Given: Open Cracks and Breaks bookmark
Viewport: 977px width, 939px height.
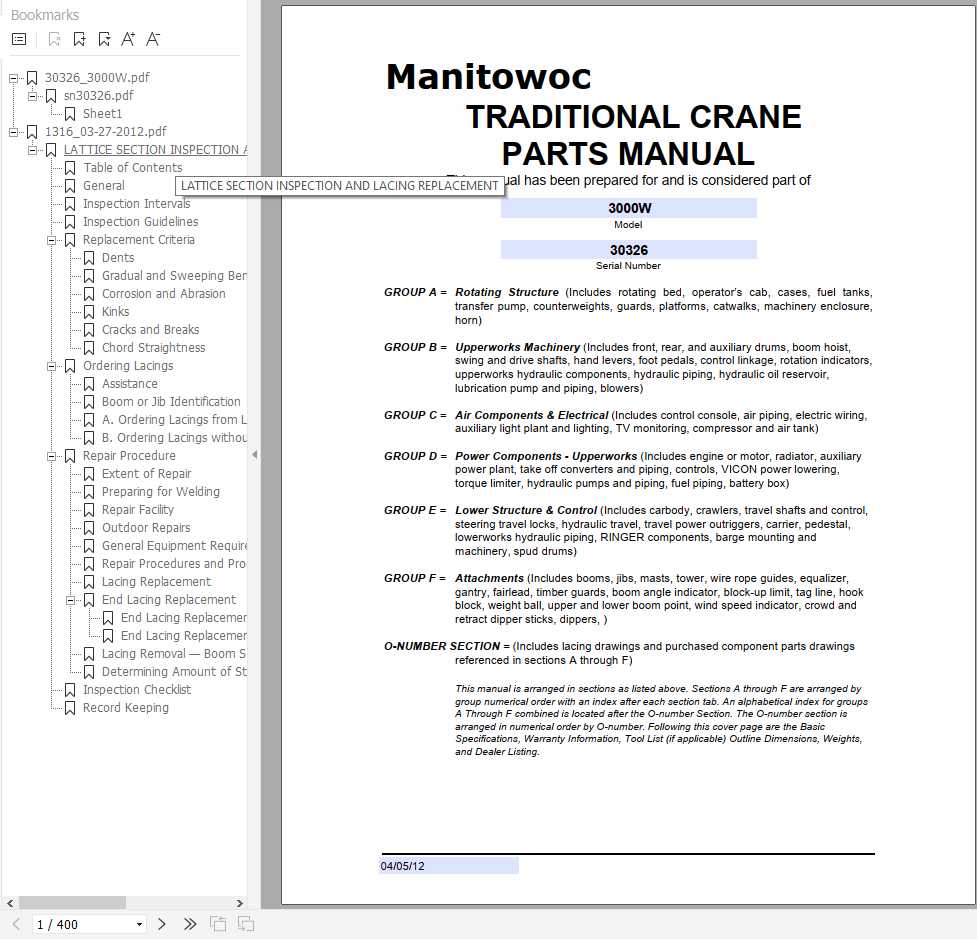Looking at the screenshot, I should 150,330.
